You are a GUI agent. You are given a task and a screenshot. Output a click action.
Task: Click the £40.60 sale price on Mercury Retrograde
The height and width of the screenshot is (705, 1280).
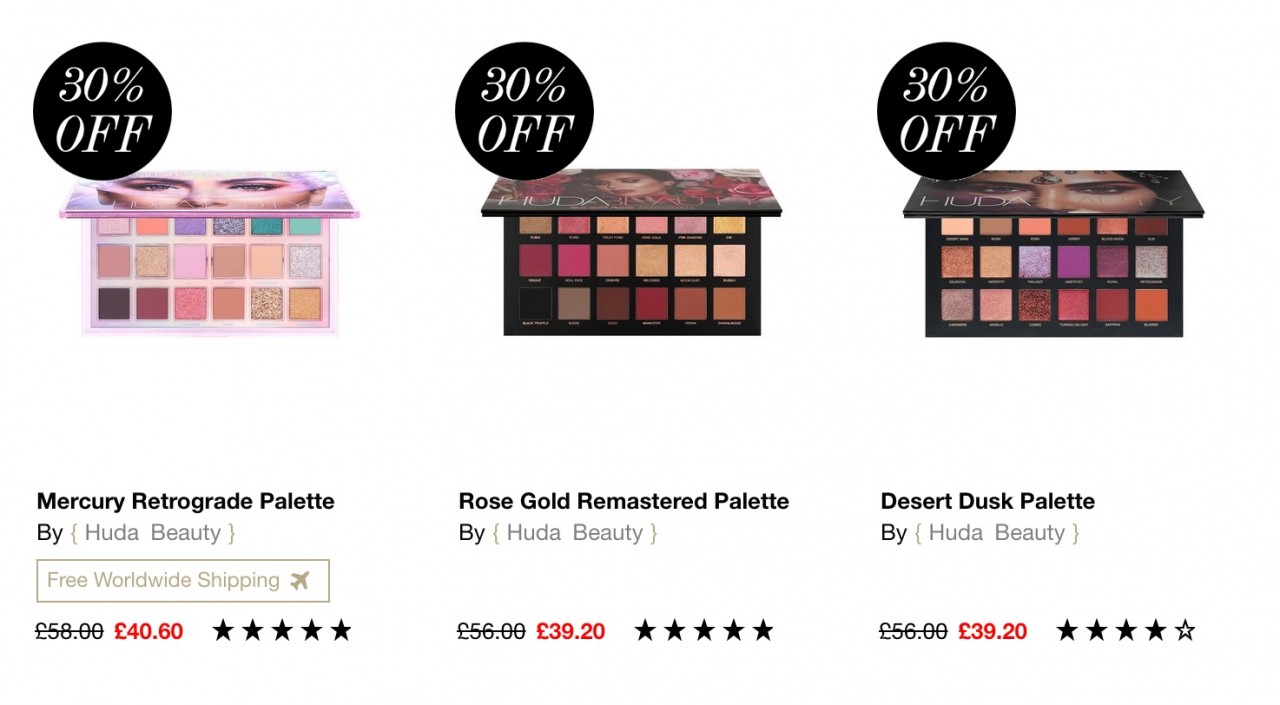click(x=149, y=631)
